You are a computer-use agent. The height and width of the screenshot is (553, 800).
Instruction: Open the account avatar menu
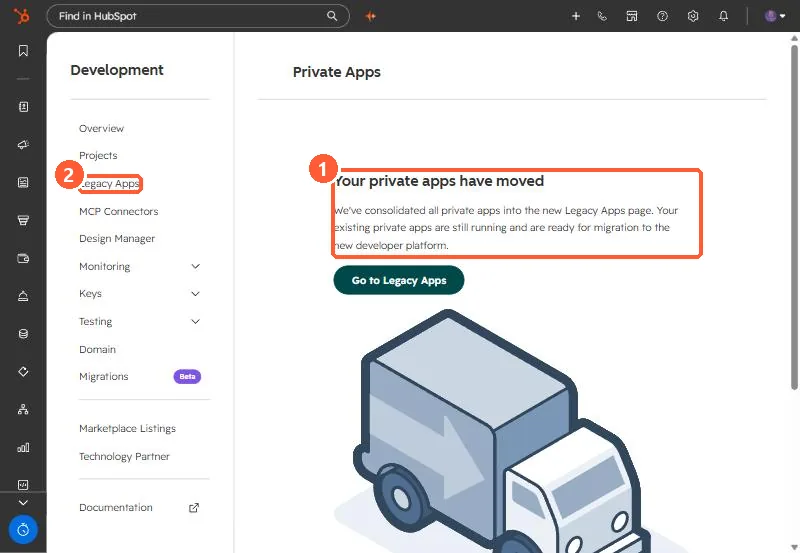775,16
